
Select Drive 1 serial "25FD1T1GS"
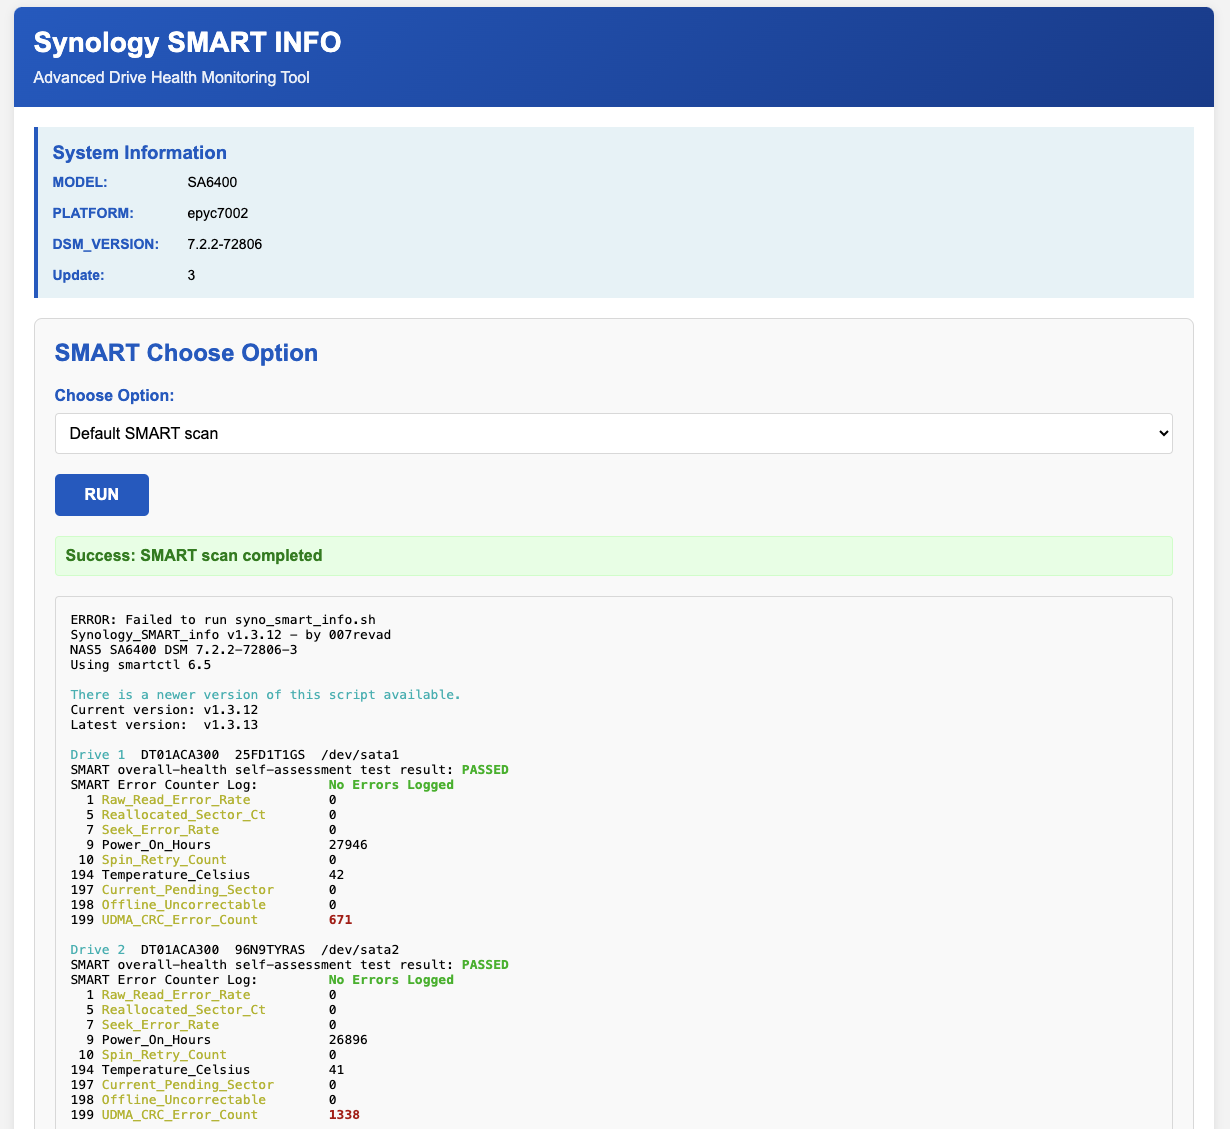[x=270, y=755]
